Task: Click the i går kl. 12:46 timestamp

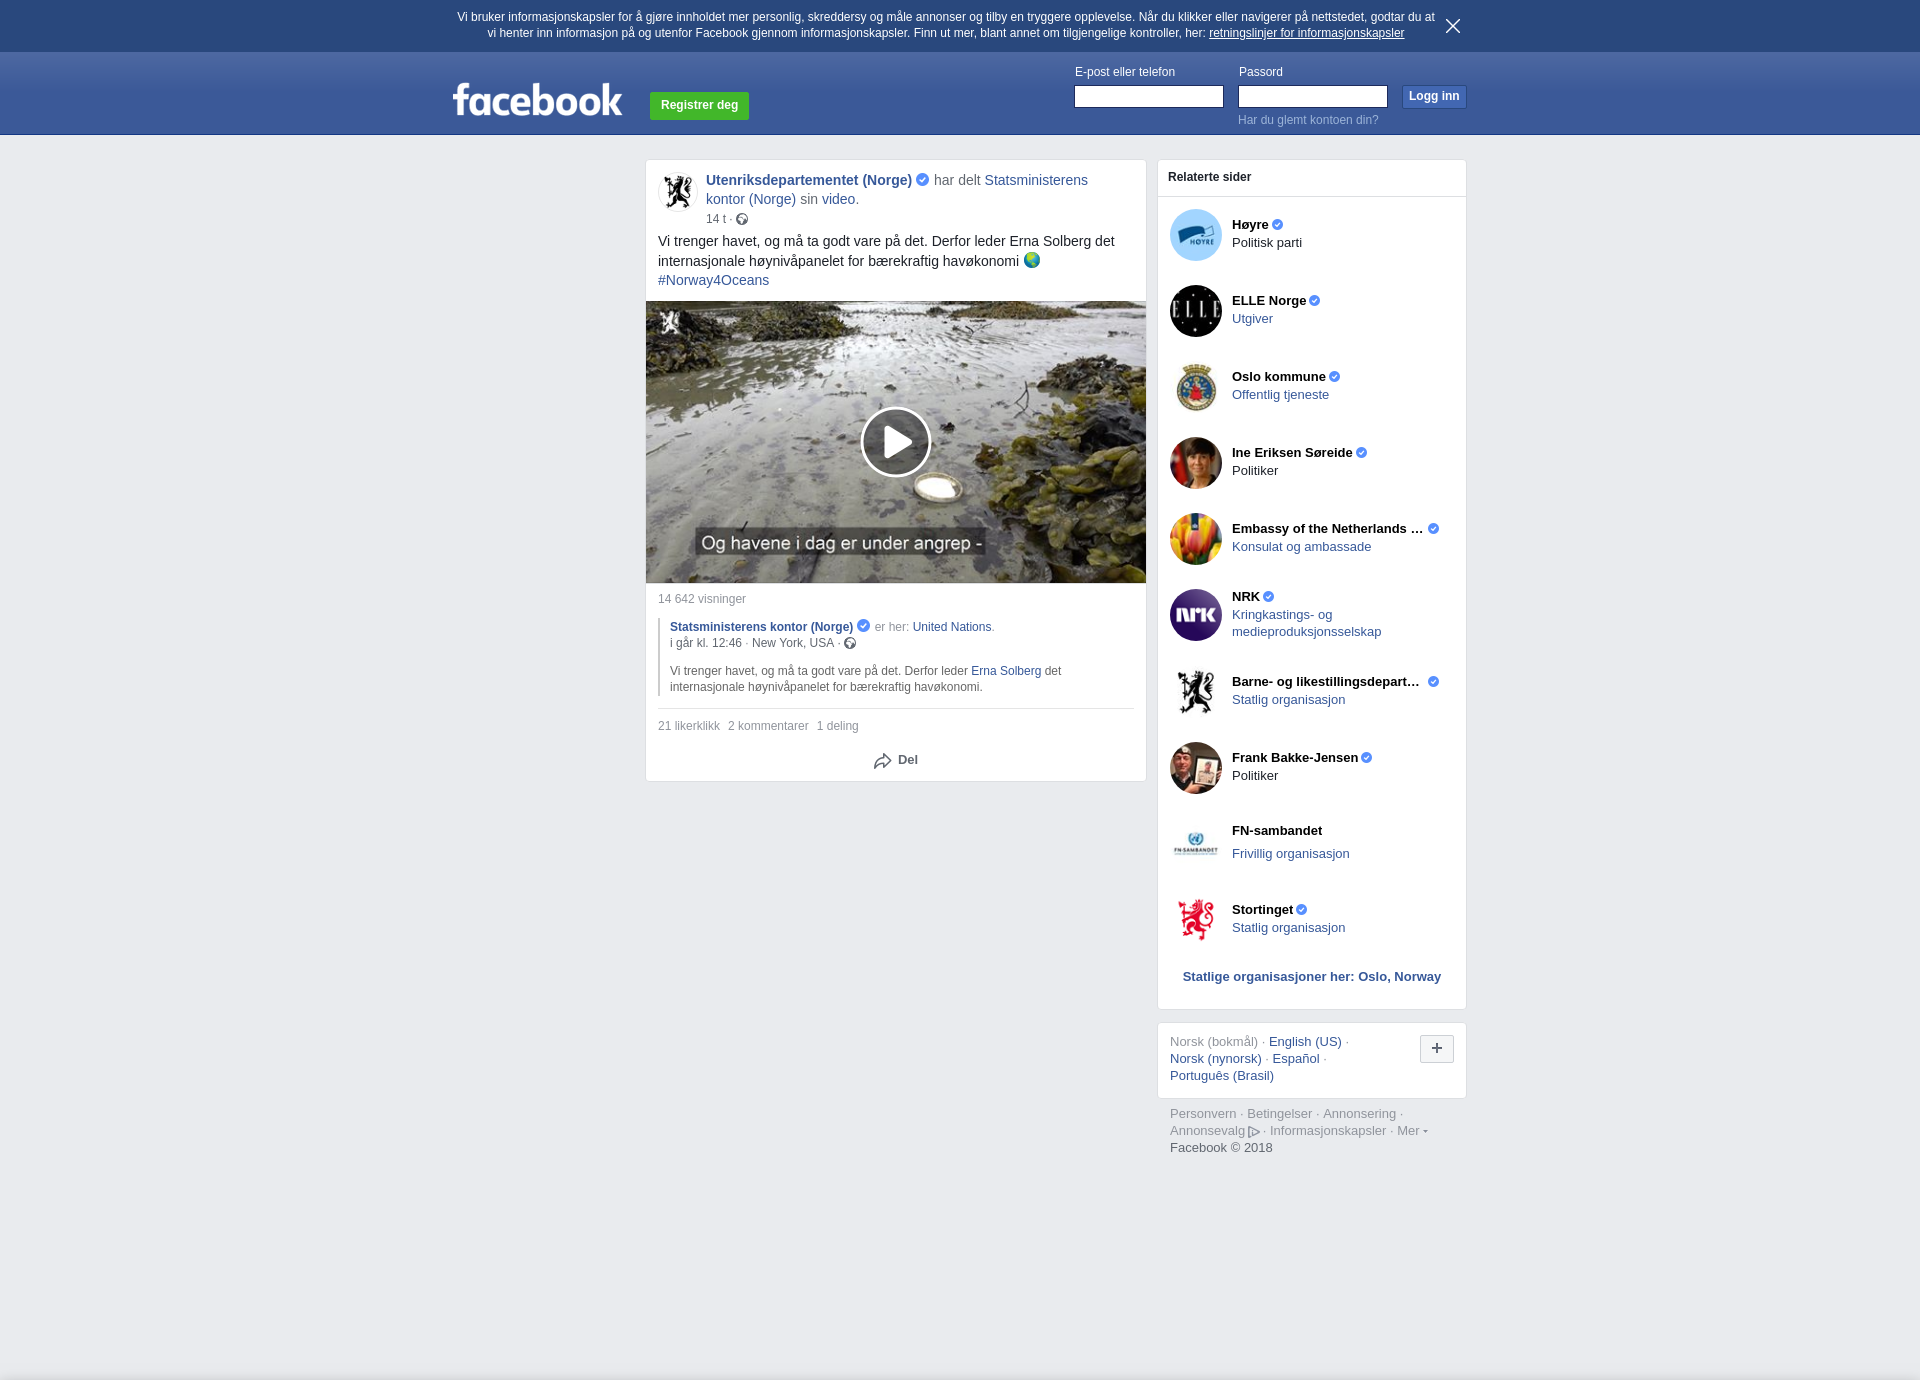Action: pos(706,643)
